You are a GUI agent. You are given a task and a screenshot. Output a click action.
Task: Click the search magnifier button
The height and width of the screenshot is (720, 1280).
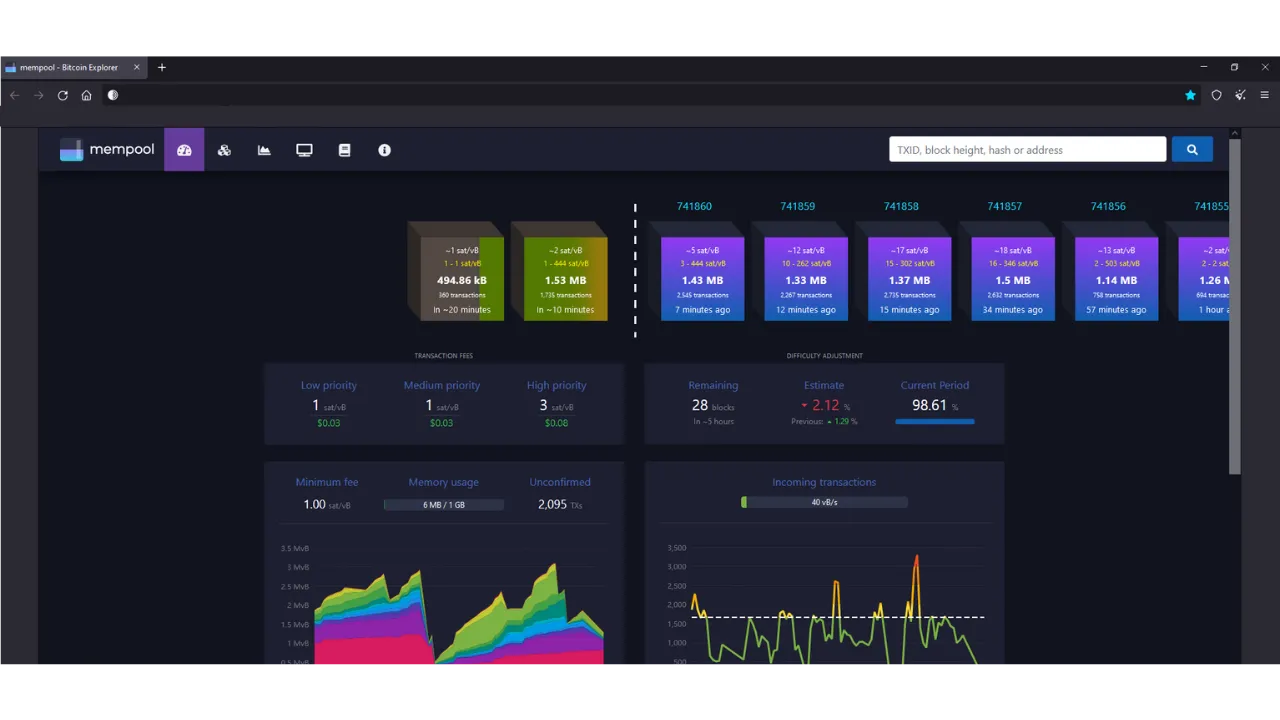pyautogui.click(x=1192, y=149)
